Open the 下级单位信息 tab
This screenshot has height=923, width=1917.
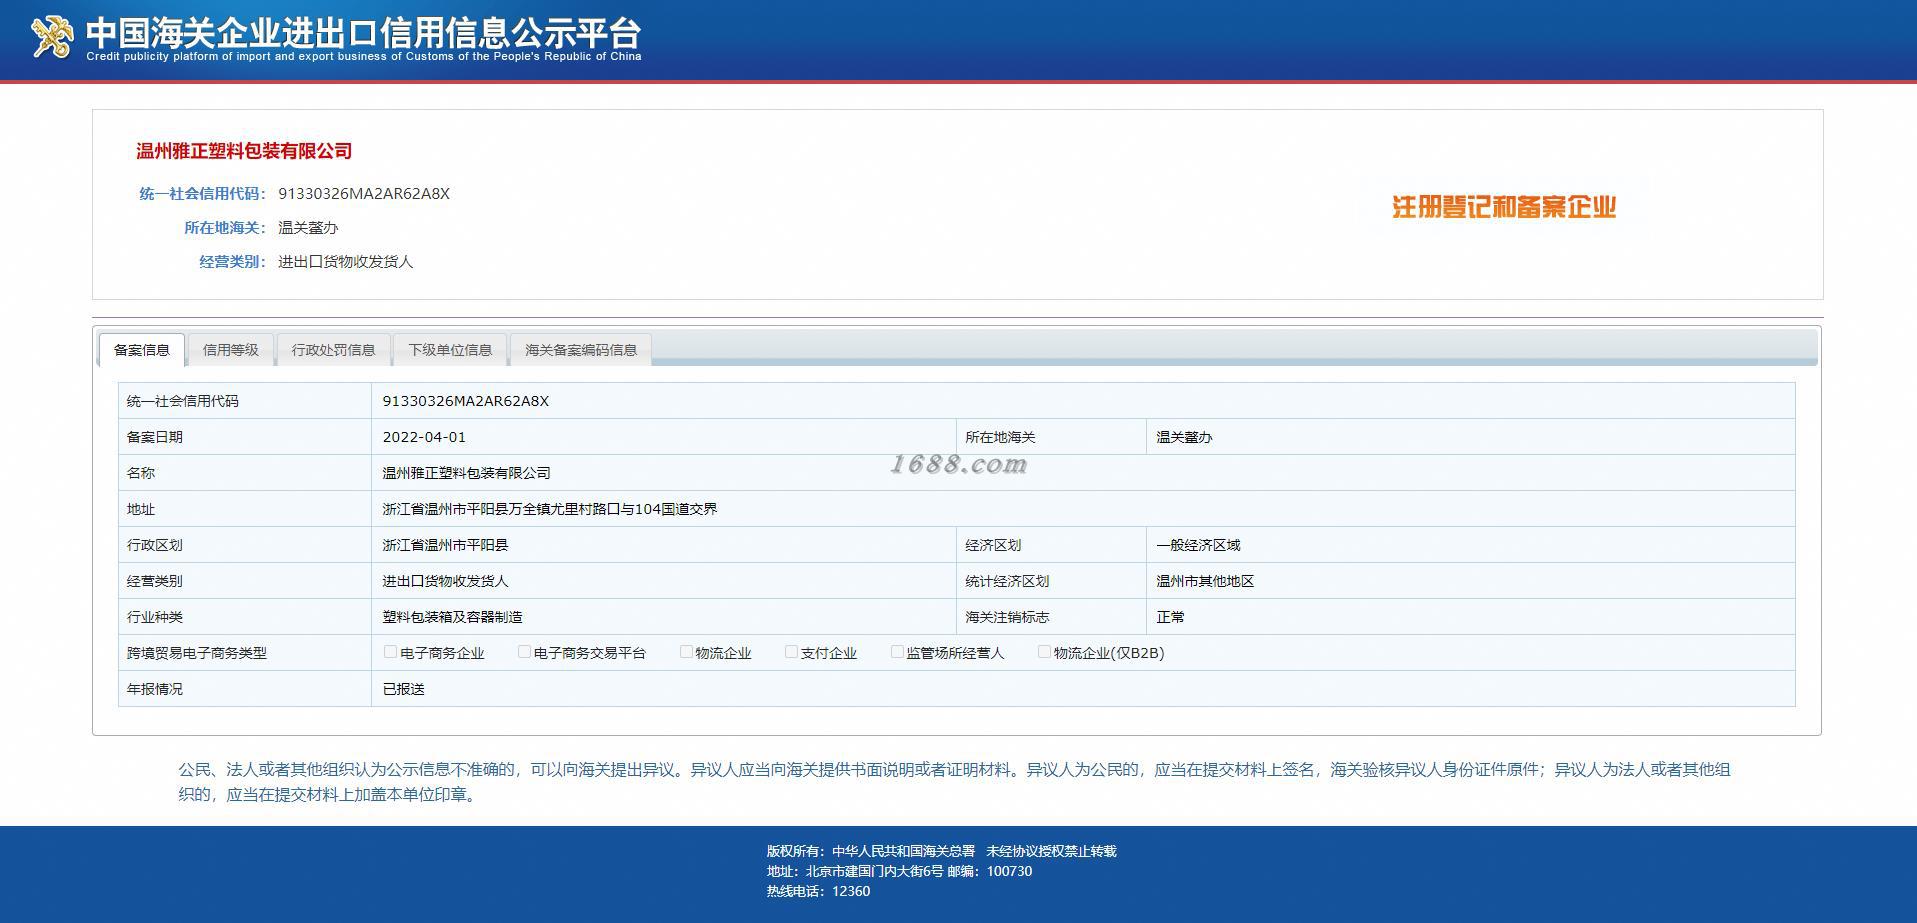point(450,350)
